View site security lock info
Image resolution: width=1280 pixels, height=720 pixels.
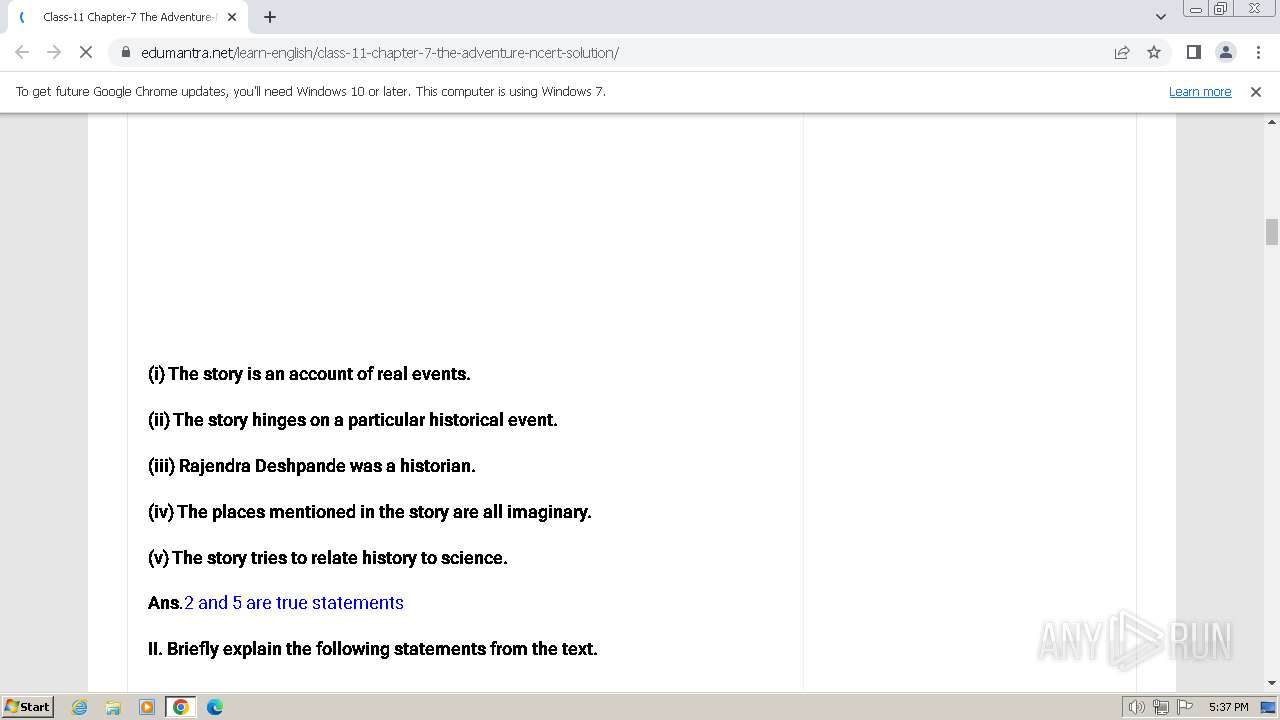pyautogui.click(x=126, y=52)
